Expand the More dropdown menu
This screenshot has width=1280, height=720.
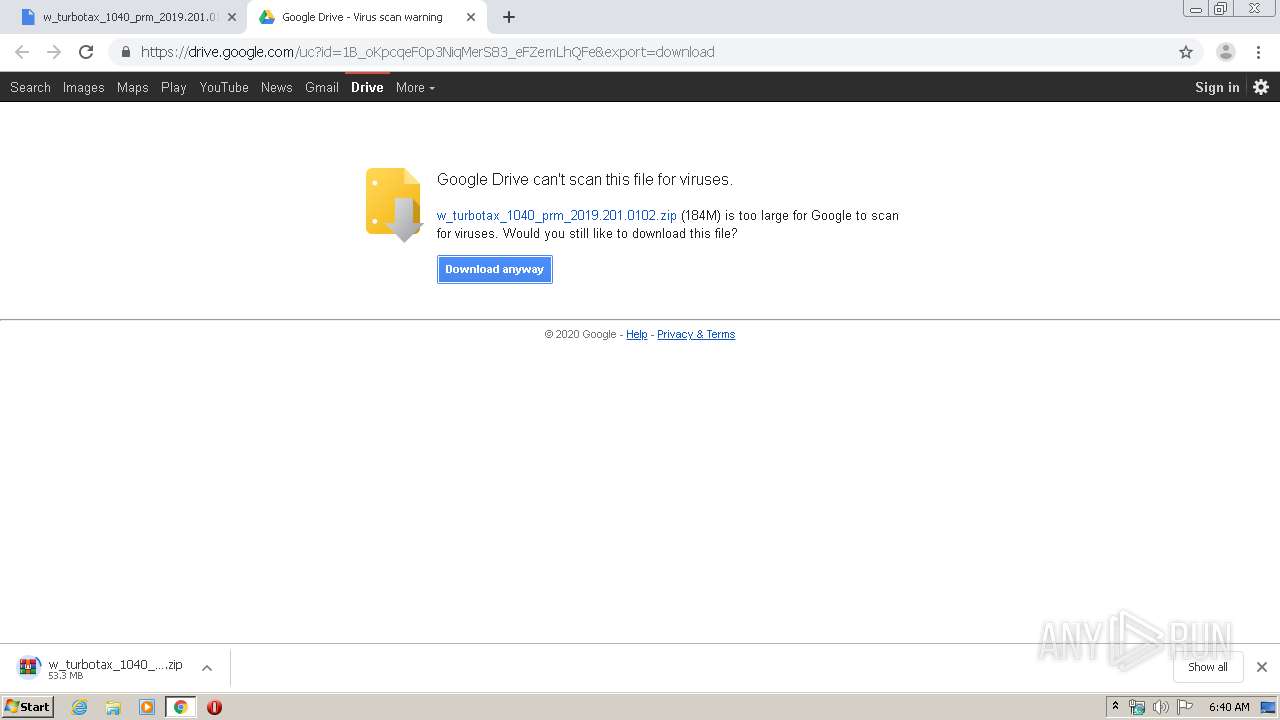415,87
